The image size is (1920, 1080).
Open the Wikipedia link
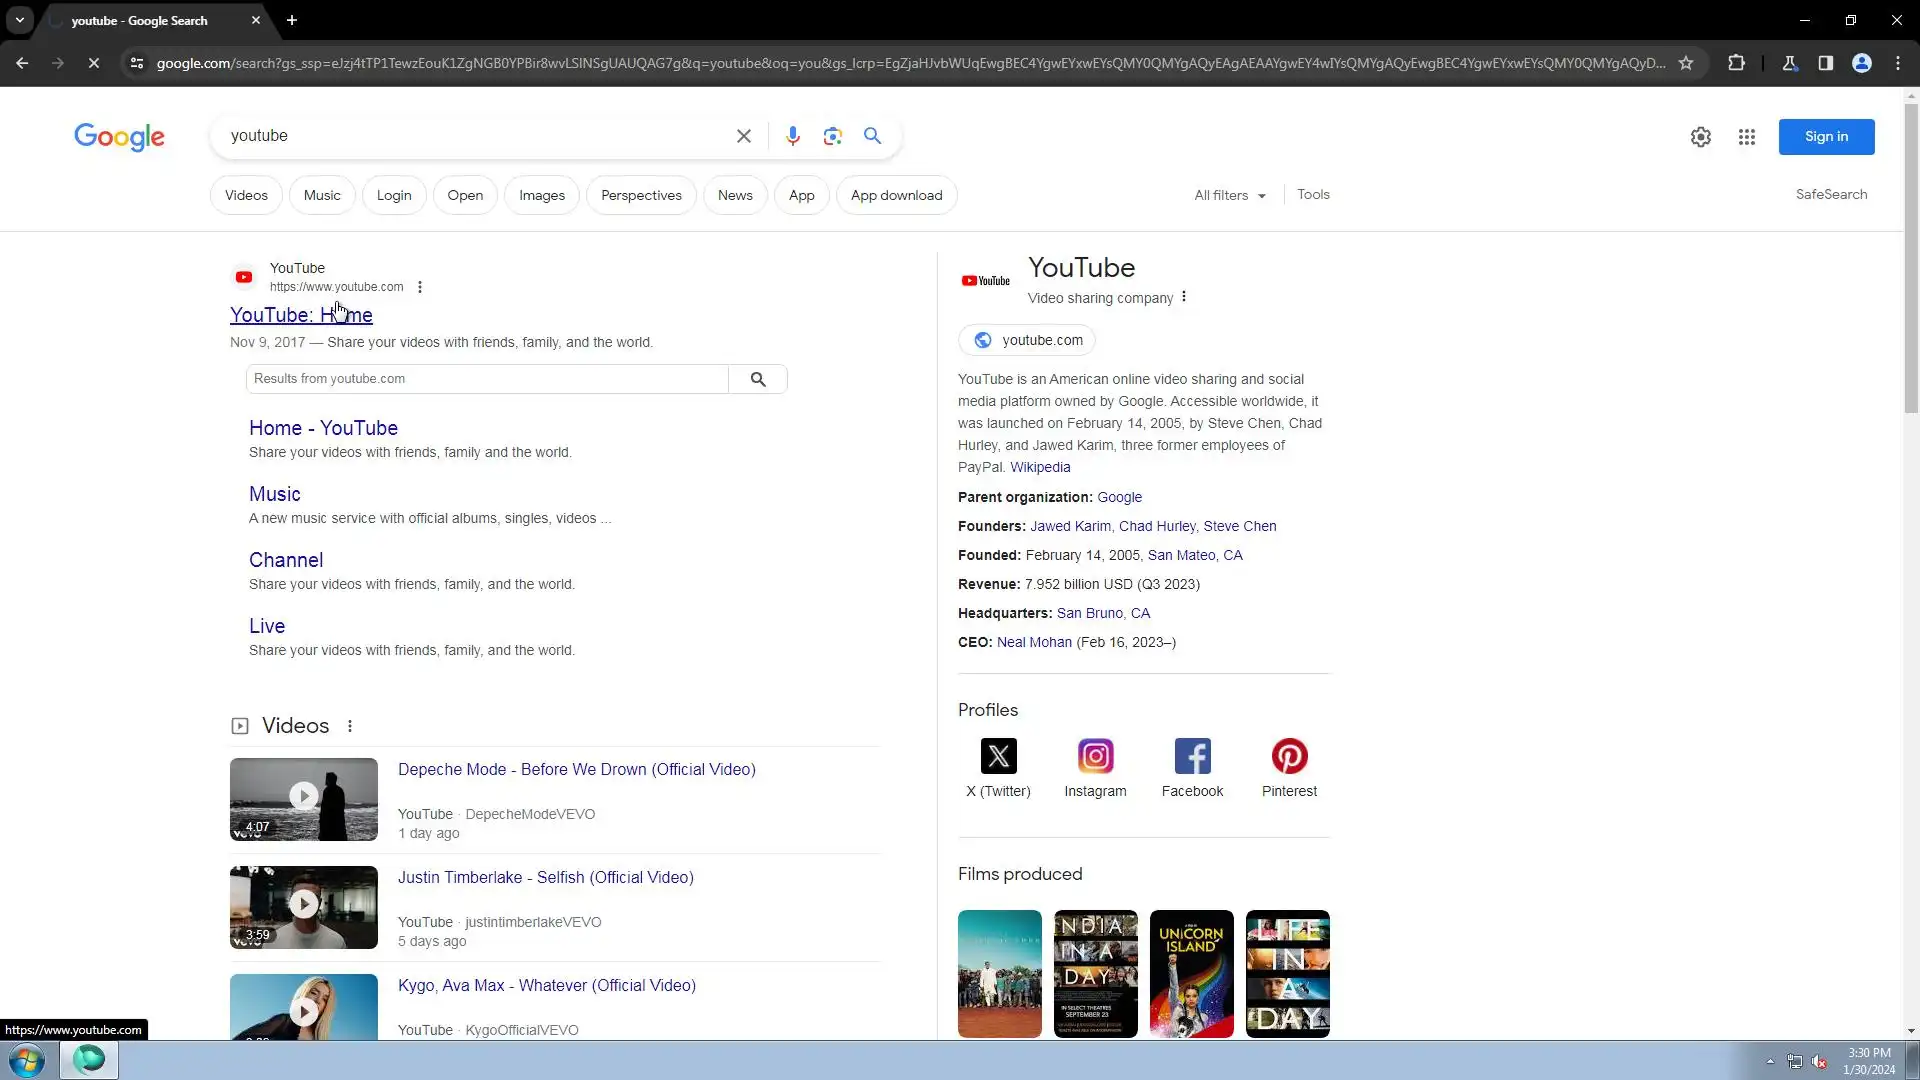click(1039, 467)
